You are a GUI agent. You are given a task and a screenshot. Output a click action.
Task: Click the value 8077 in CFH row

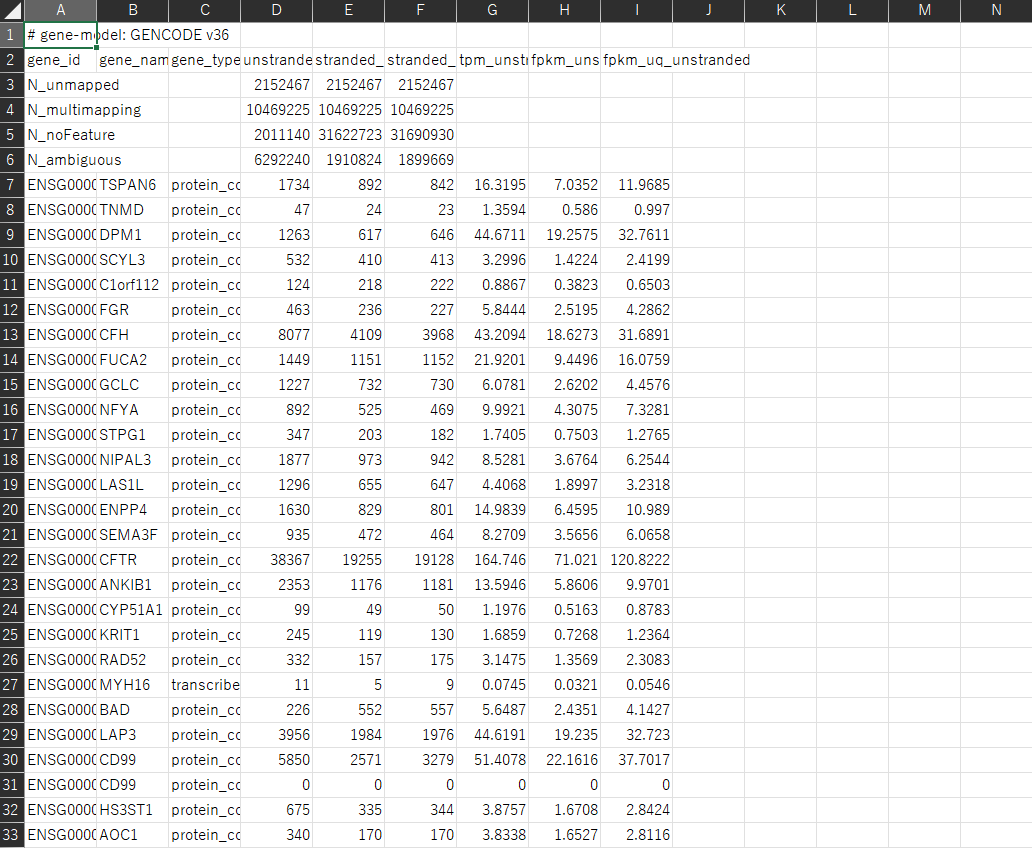click(x=276, y=335)
